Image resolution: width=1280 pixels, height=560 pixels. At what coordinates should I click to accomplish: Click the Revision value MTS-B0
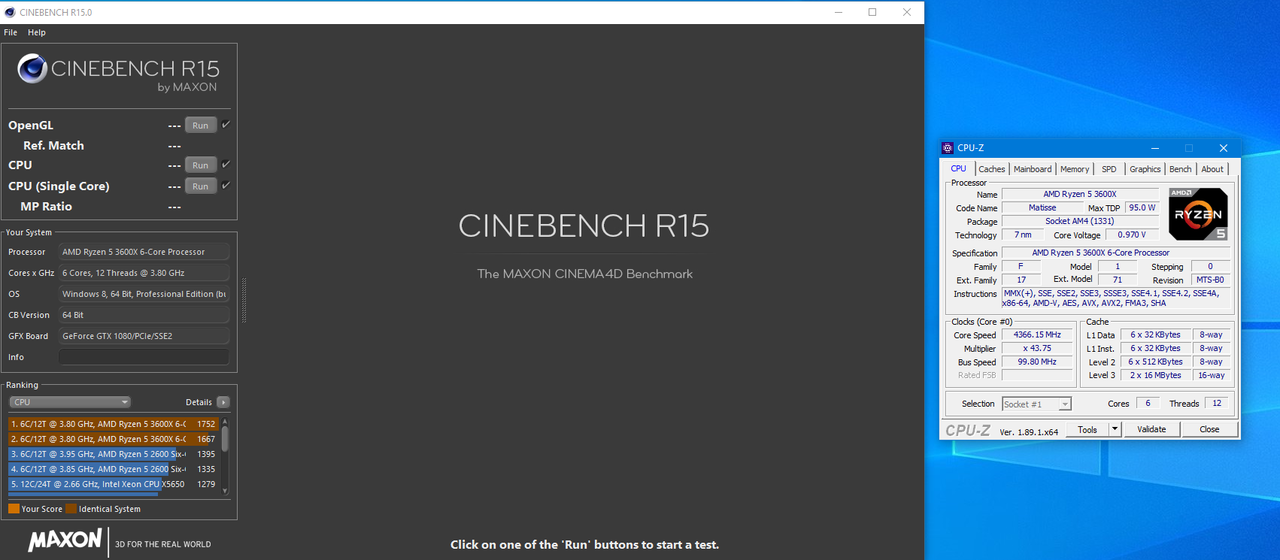(x=1210, y=280)
